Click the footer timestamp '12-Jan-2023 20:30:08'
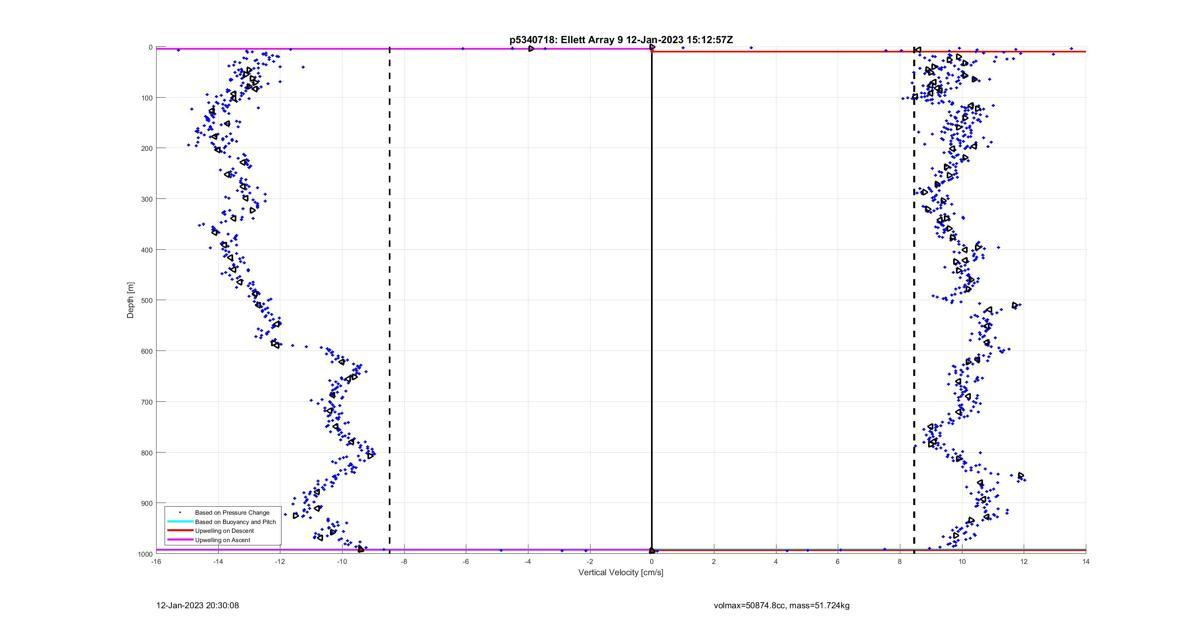 (198, 605)
